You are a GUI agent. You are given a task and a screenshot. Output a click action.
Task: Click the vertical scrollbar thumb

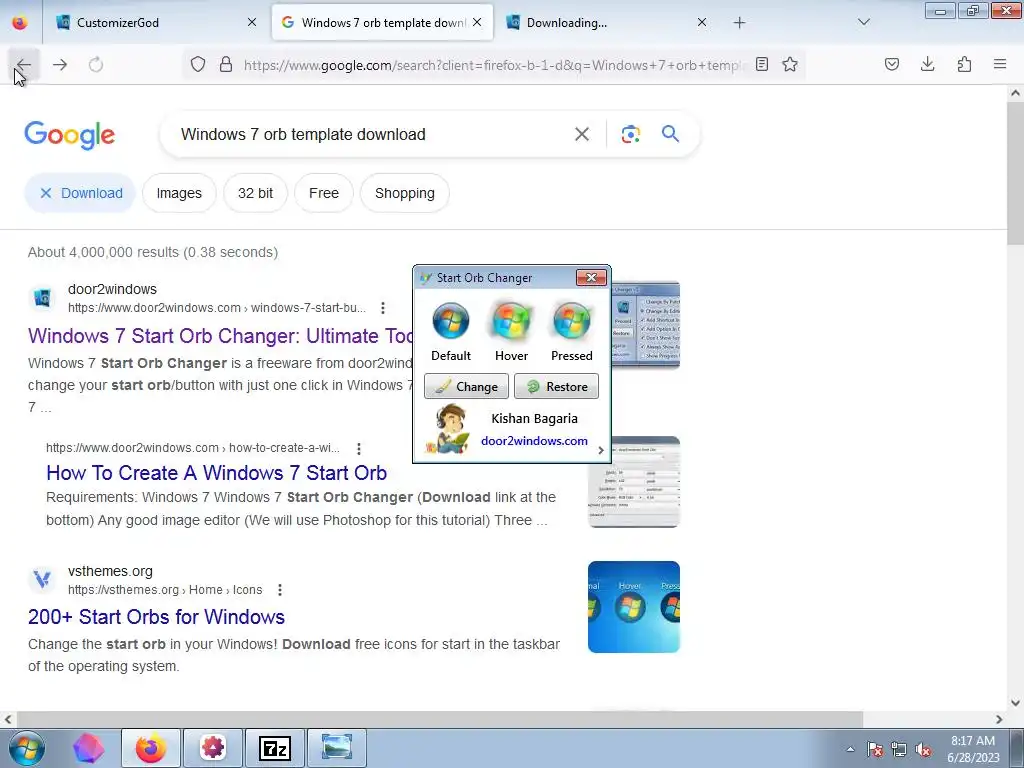point(1015,174)
